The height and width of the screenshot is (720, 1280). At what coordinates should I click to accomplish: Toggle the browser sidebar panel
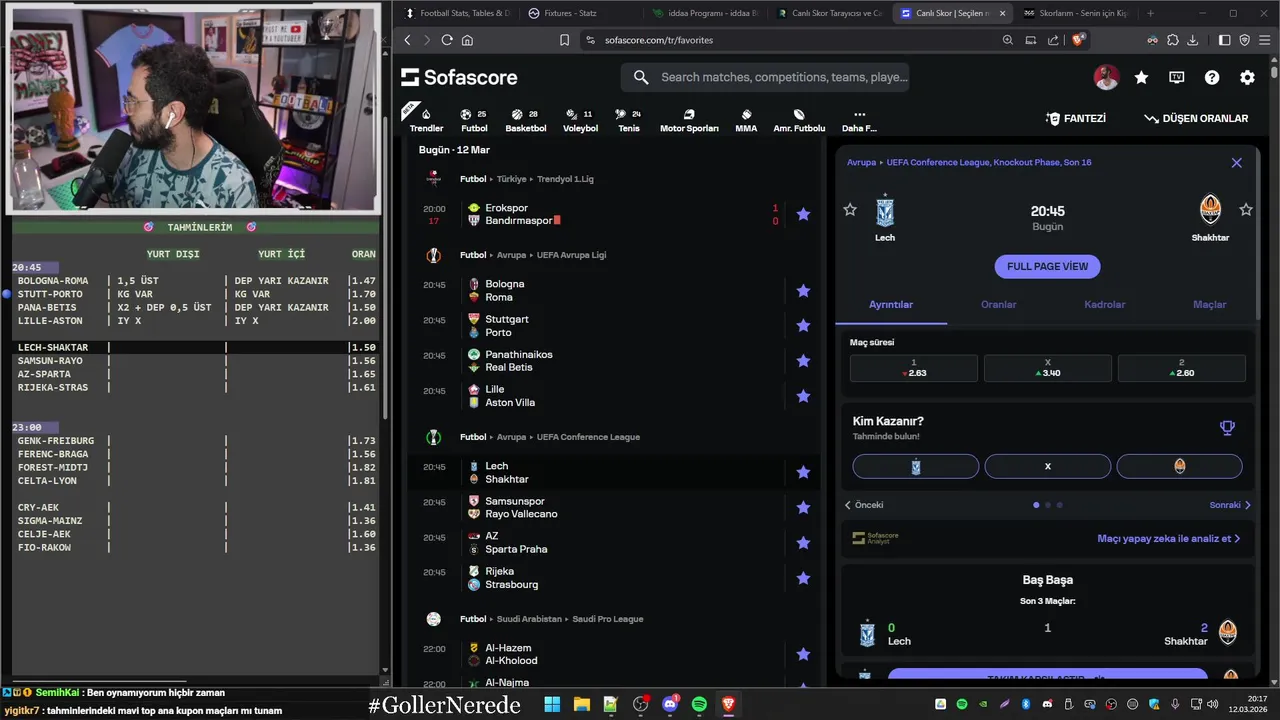coord(1224,40)
